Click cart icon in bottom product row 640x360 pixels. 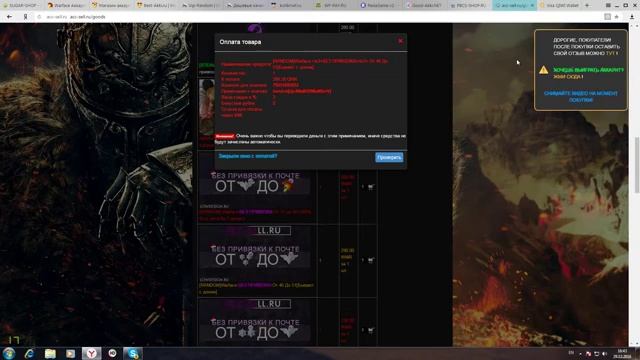click(371, 330)
